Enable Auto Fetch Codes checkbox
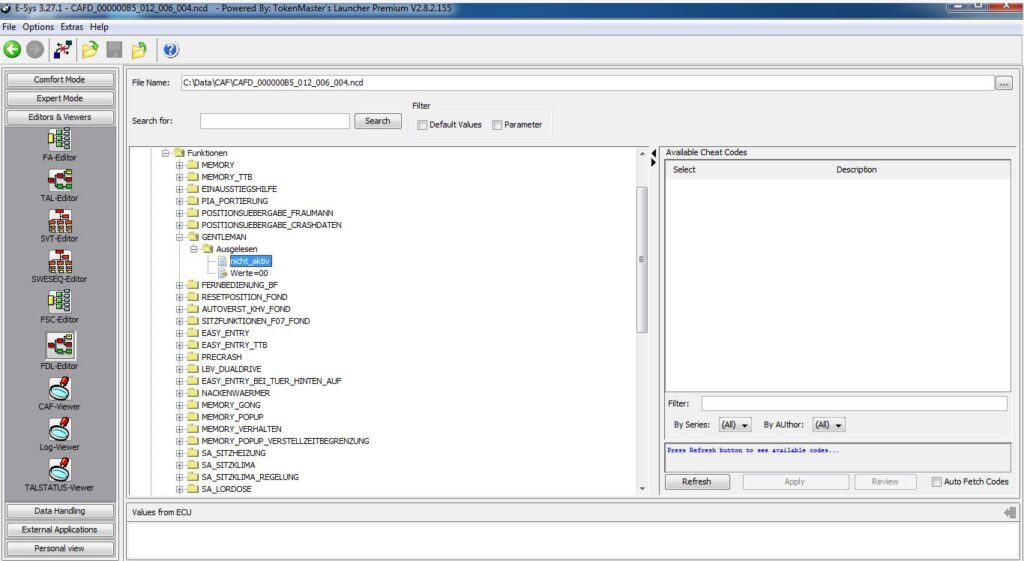1024x561 pixels. coord(936,482)
